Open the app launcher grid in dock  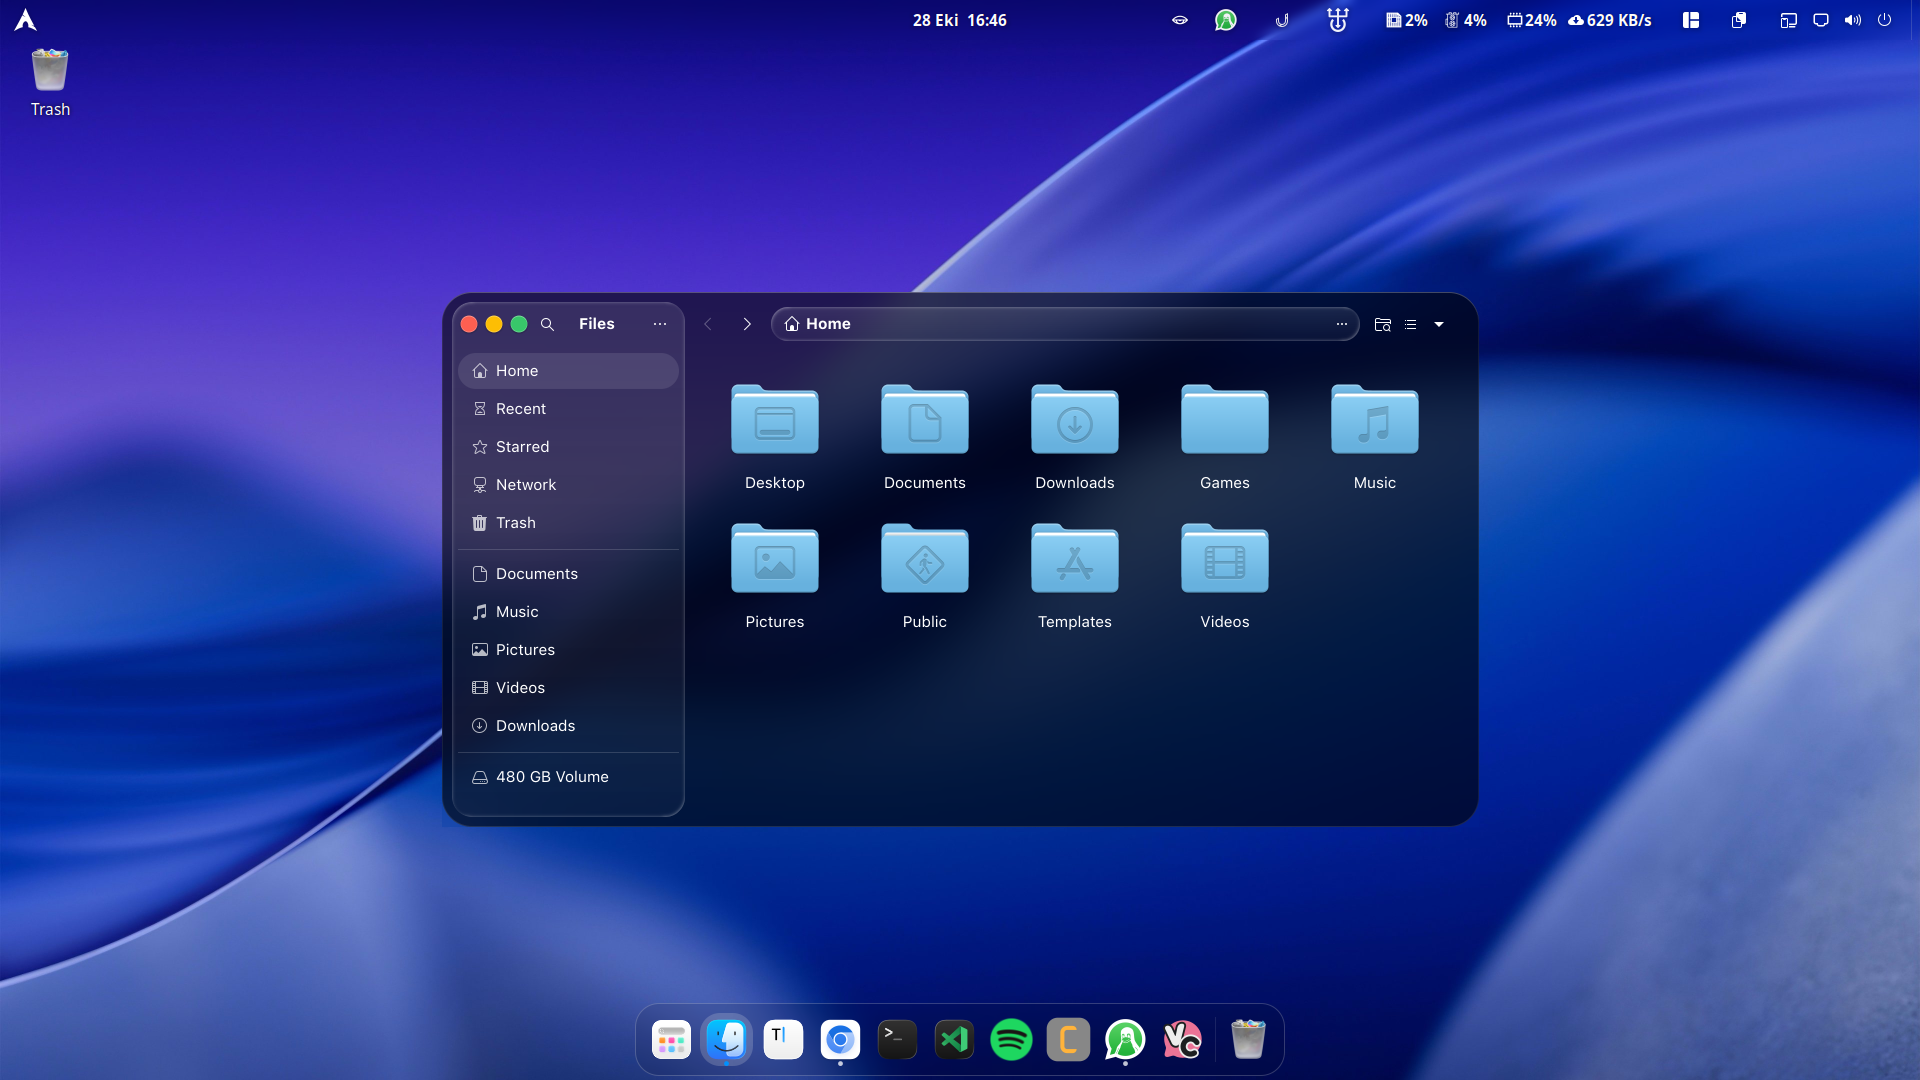tap(671, 1040)
